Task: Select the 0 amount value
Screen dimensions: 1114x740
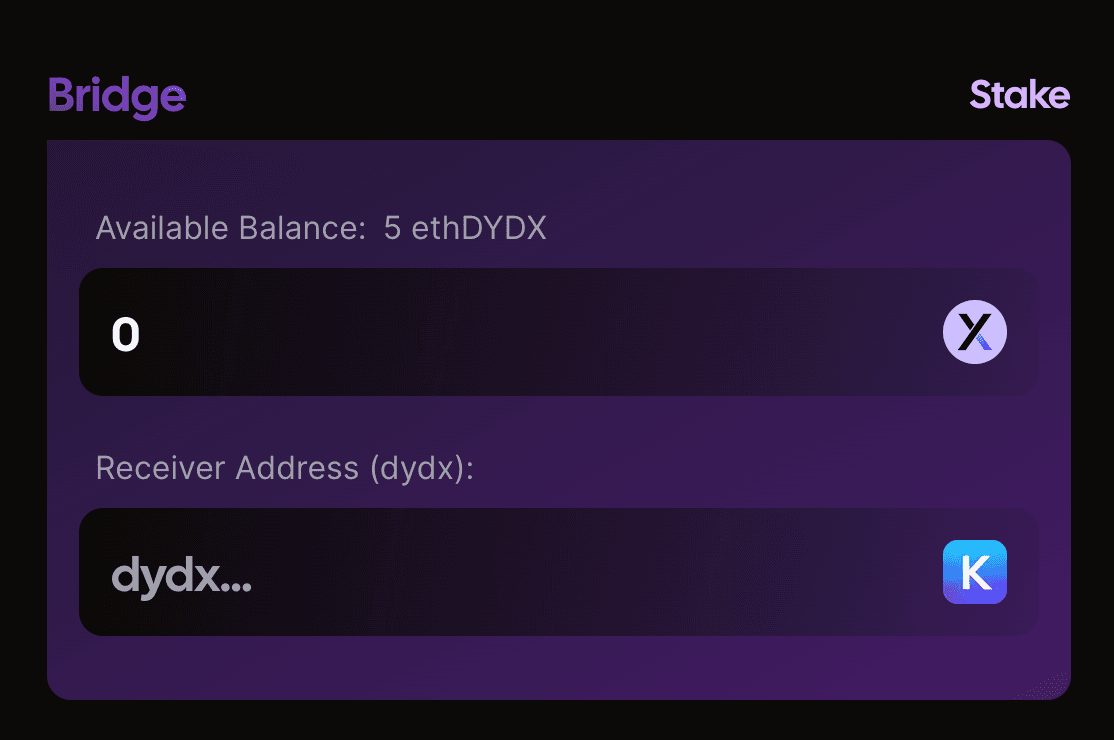Action: coord(126,334)
